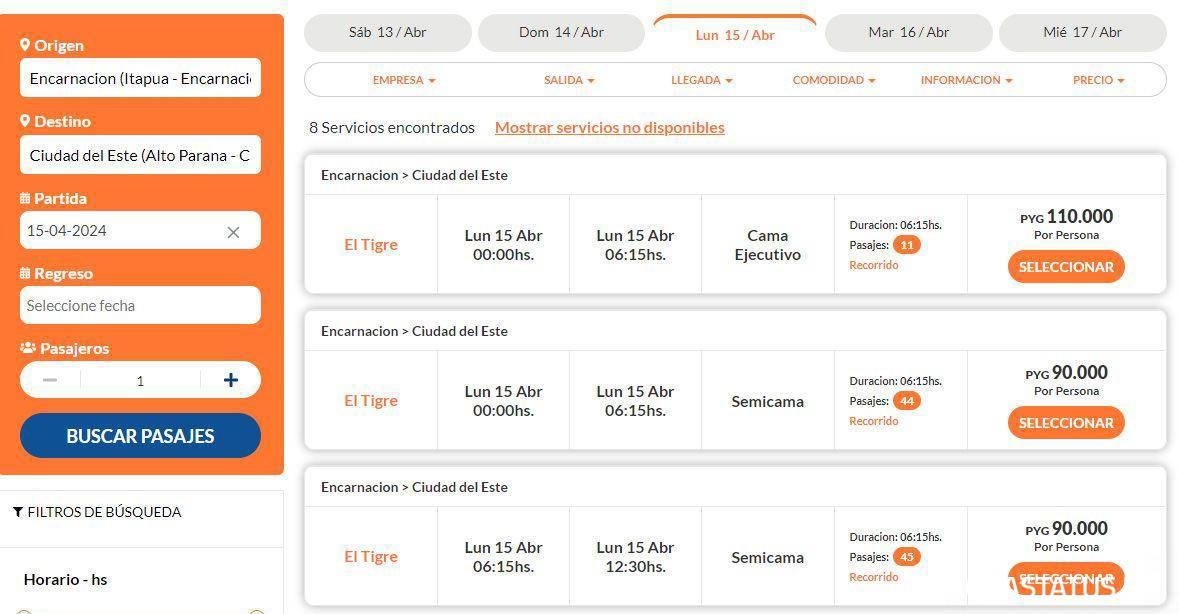This screenshot has width=1179, height=614.
Task: Click the Origen input field
Action: (140, 77)
